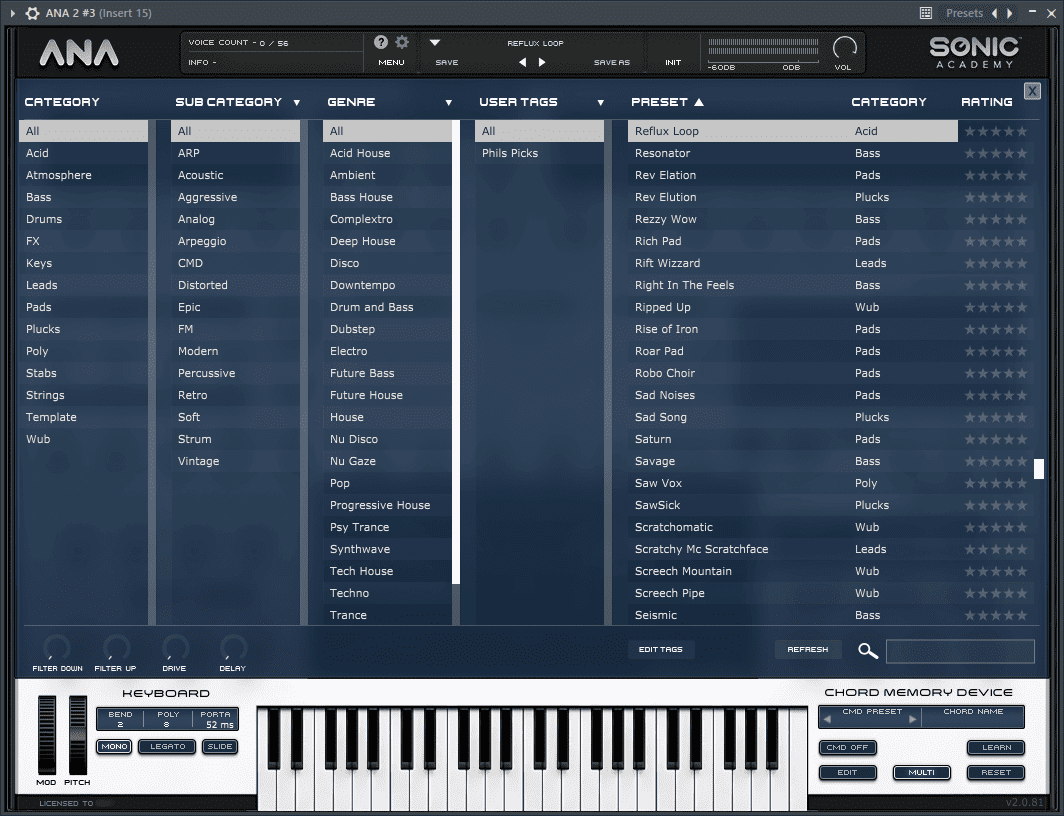This screenshot has height=816, width=1064.
Task: Click the chord memory EDIT button
Action: point(848,773)
